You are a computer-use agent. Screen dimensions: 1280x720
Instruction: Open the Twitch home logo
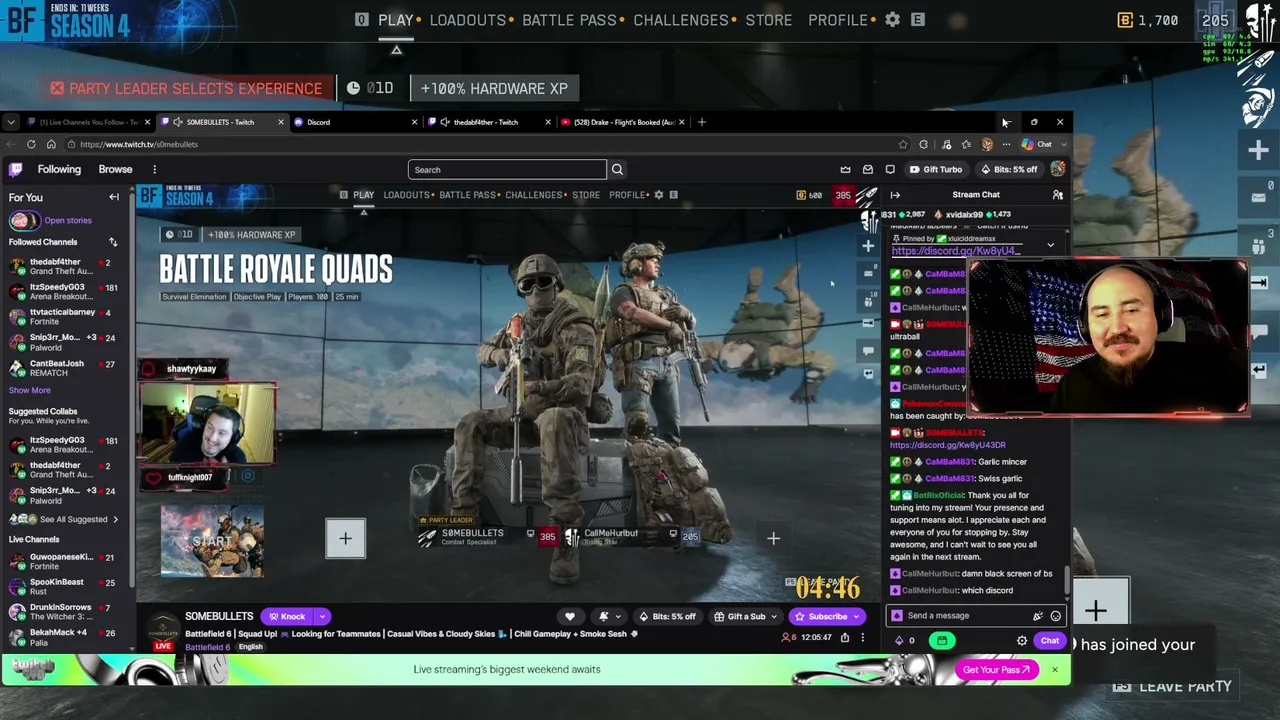(x=16, y=169)
